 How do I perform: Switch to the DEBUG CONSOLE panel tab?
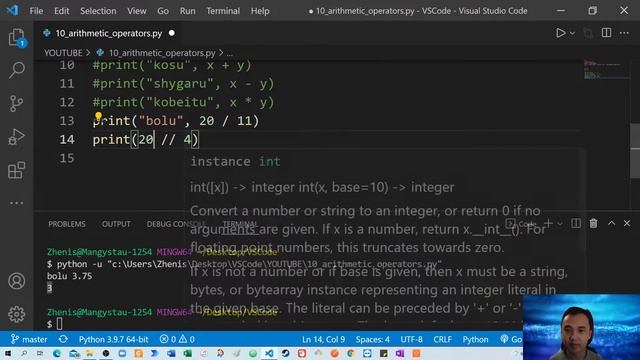point(176,224)
